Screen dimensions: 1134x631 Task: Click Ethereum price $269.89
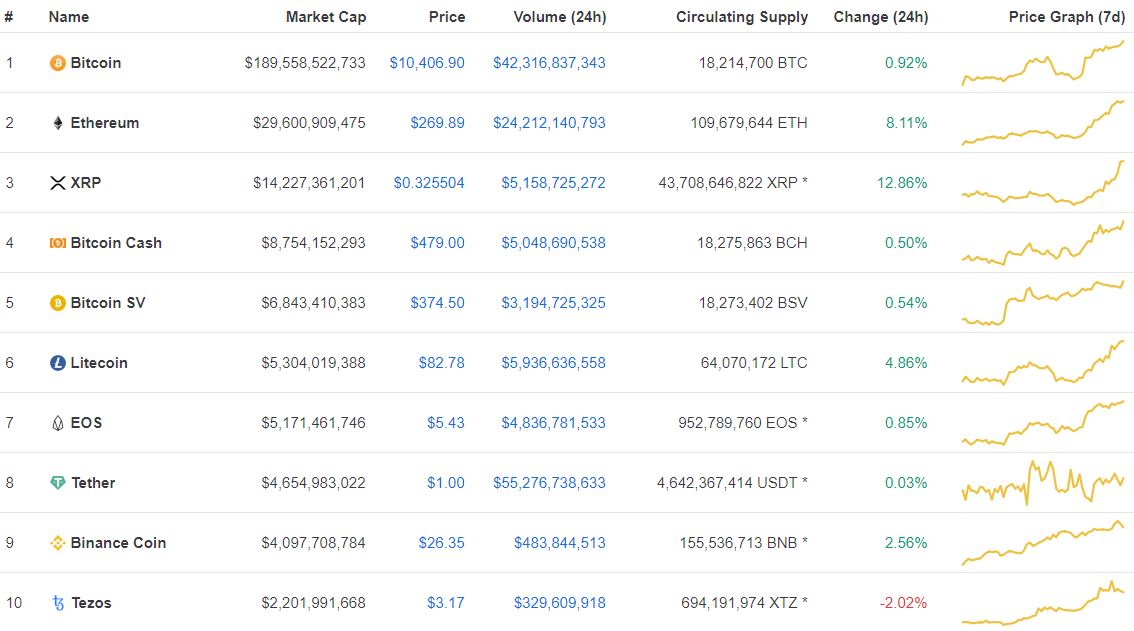pyautogui.click(x=438, y=123)
